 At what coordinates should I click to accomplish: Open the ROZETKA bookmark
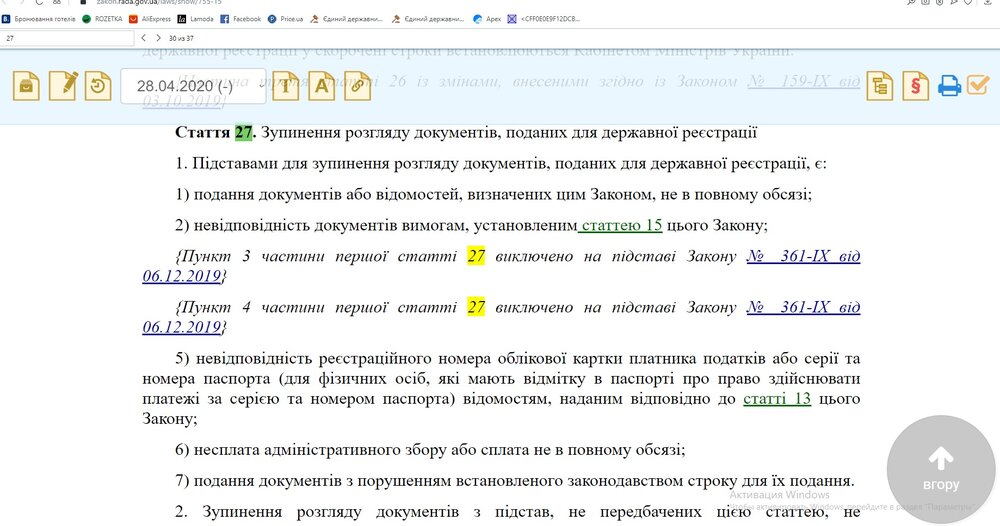(102, 19)
